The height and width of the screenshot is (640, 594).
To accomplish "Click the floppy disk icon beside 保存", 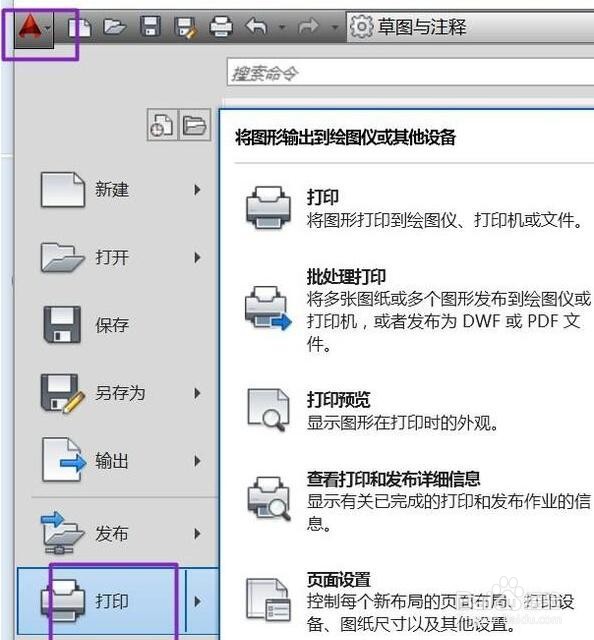I will point(62,324).
